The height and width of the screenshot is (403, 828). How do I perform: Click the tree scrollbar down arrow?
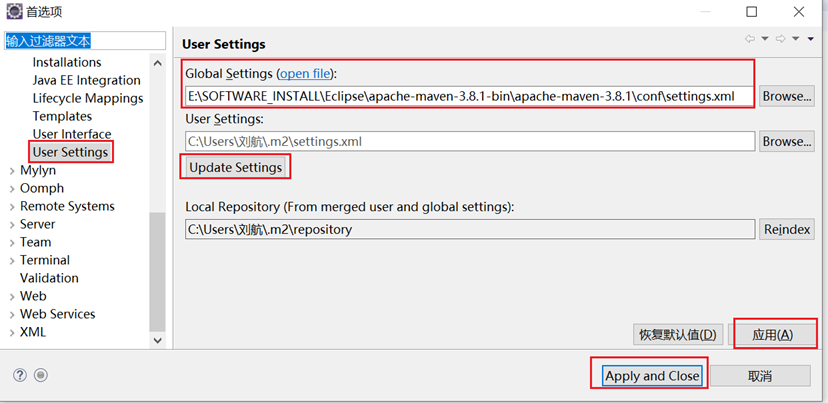[157, 340]
